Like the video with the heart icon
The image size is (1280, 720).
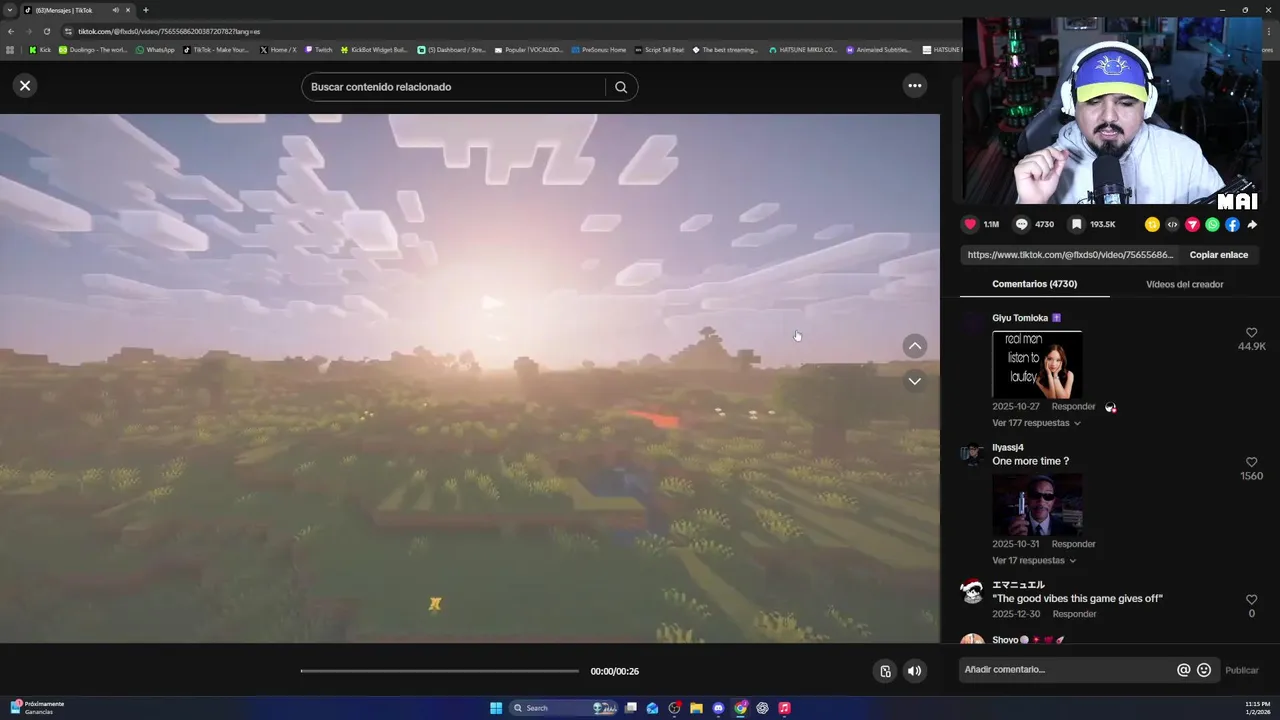click(969, 225)
